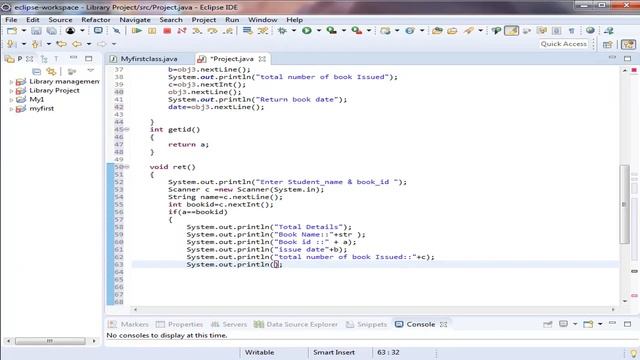Viewport: 640px width, 360px height.
Task: Click the Save All toolbar icon
Action: [52, 31]
